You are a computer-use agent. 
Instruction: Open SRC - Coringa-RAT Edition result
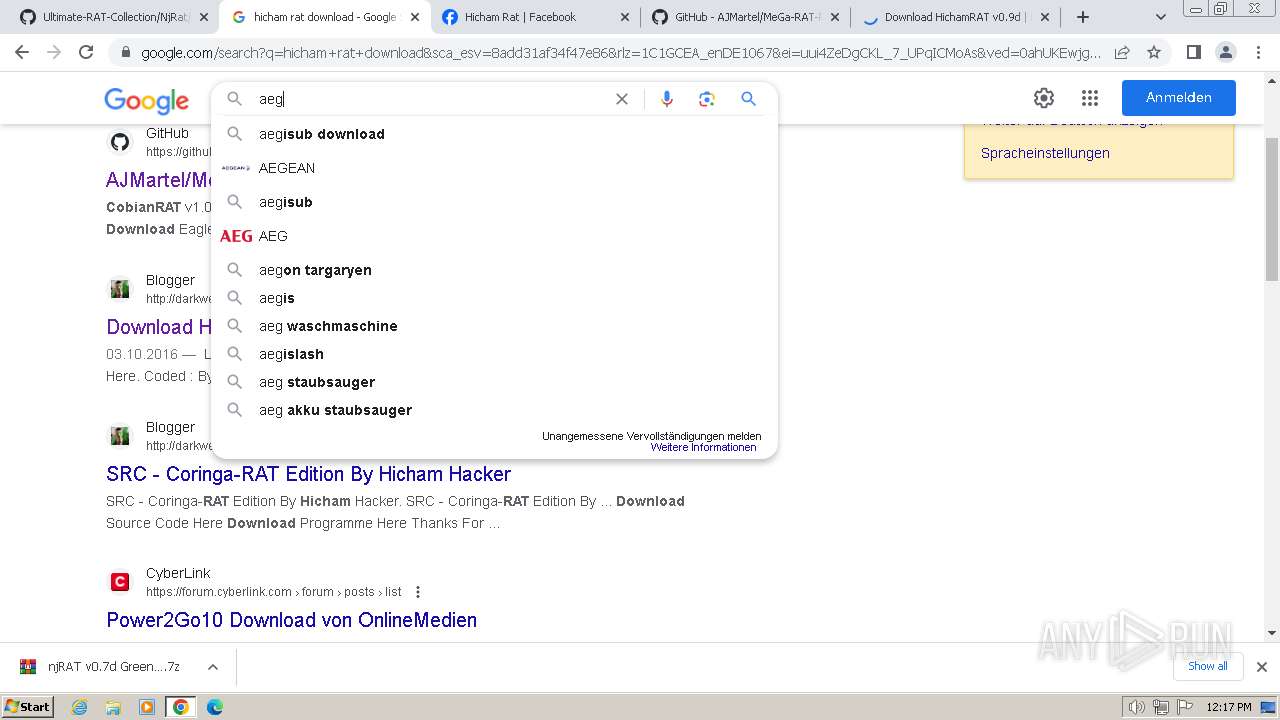point(308,474)
